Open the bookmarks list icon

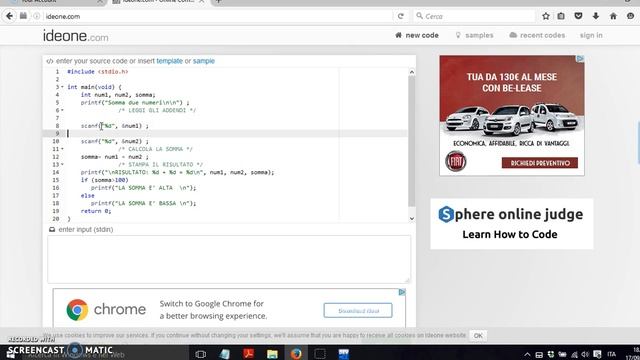pyautogui.click(x=561, y=16)
